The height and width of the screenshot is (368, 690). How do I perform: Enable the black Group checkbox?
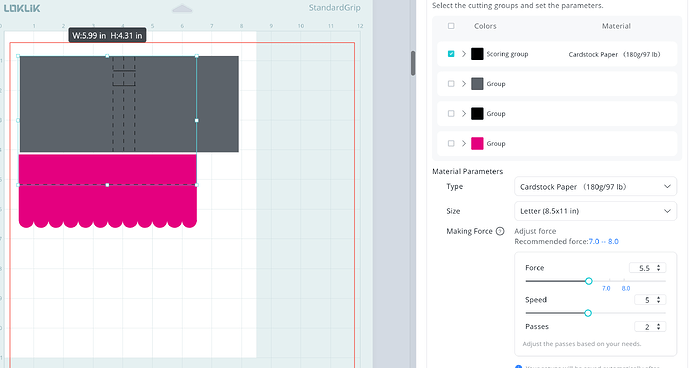(451, 114)
